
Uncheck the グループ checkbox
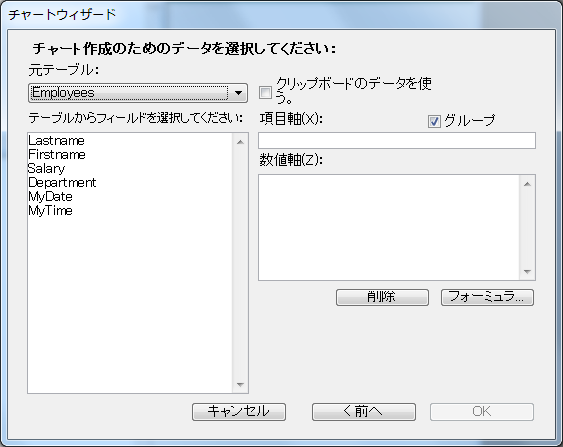point(434,121)
